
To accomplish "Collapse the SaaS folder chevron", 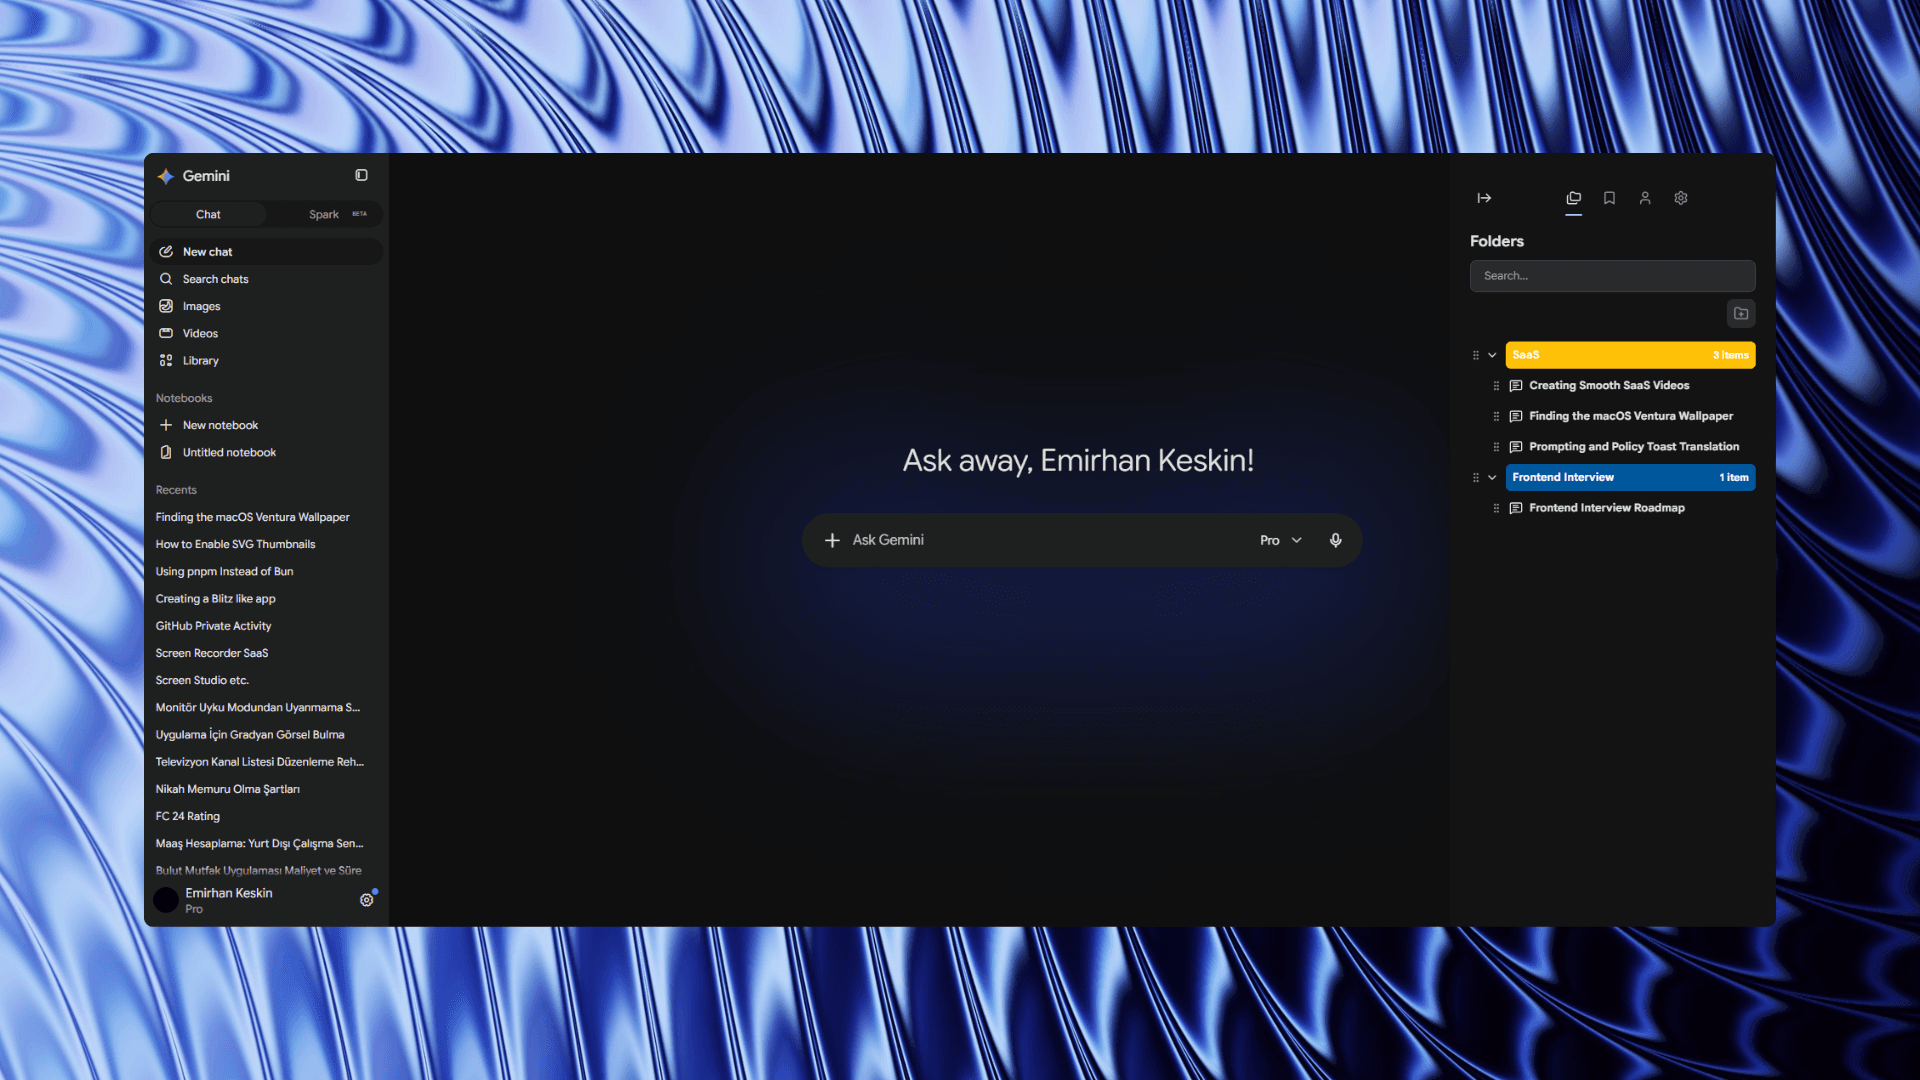I will [x=1492, y=355].
